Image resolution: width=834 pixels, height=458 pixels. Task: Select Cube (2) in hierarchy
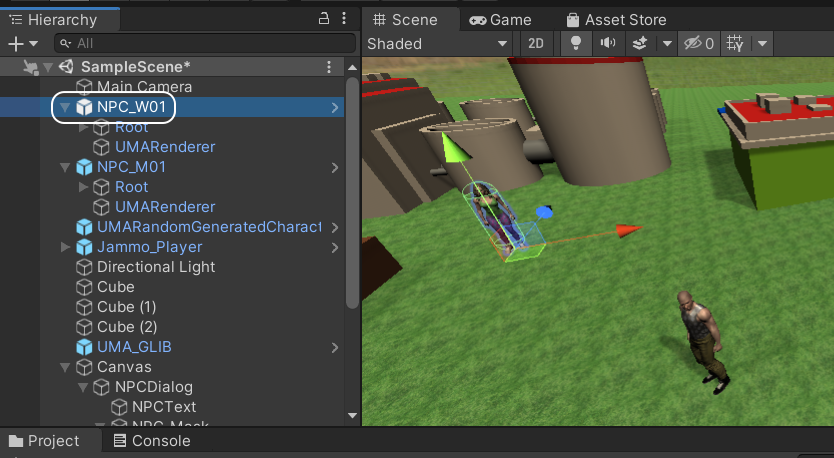127,327
